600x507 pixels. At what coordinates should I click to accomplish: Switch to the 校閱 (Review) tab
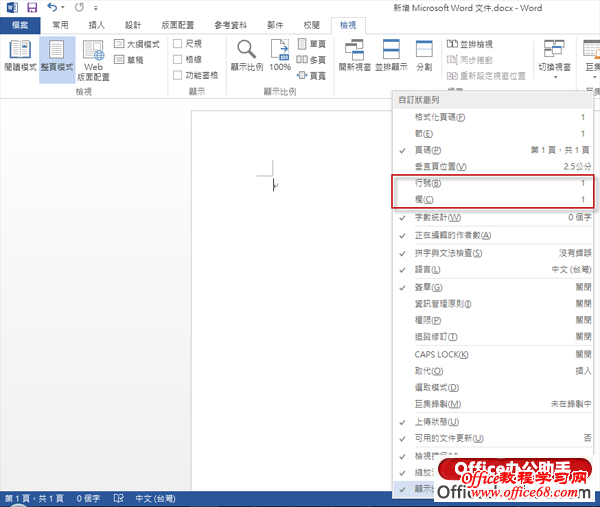coord(311,25)
